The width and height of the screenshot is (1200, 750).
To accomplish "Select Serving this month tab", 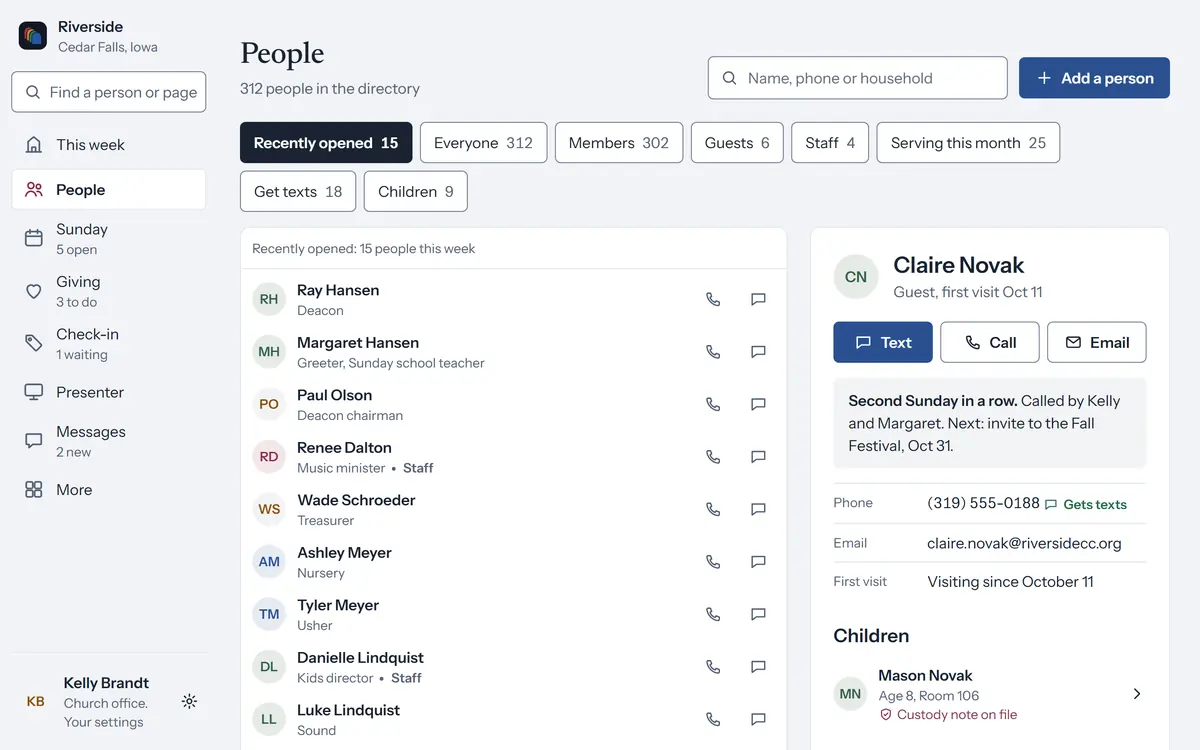I will coord(968,143).
